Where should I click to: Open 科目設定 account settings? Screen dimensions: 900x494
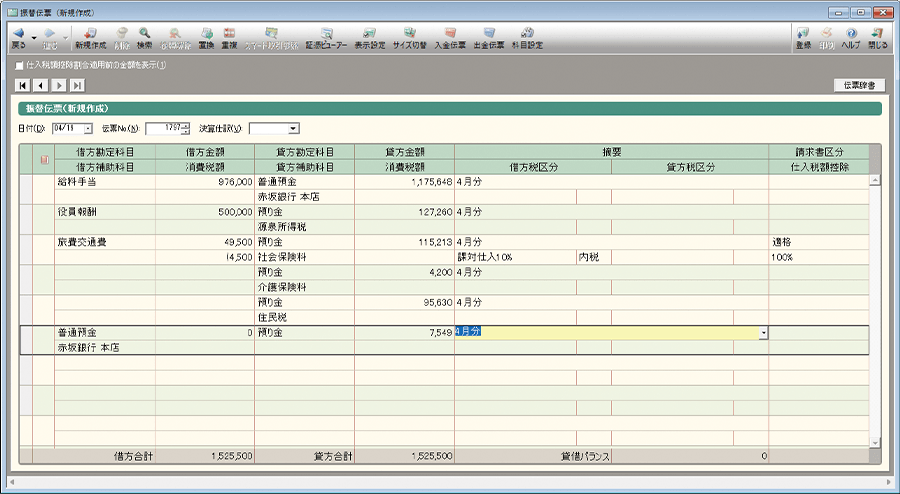[x=527, y=38]
